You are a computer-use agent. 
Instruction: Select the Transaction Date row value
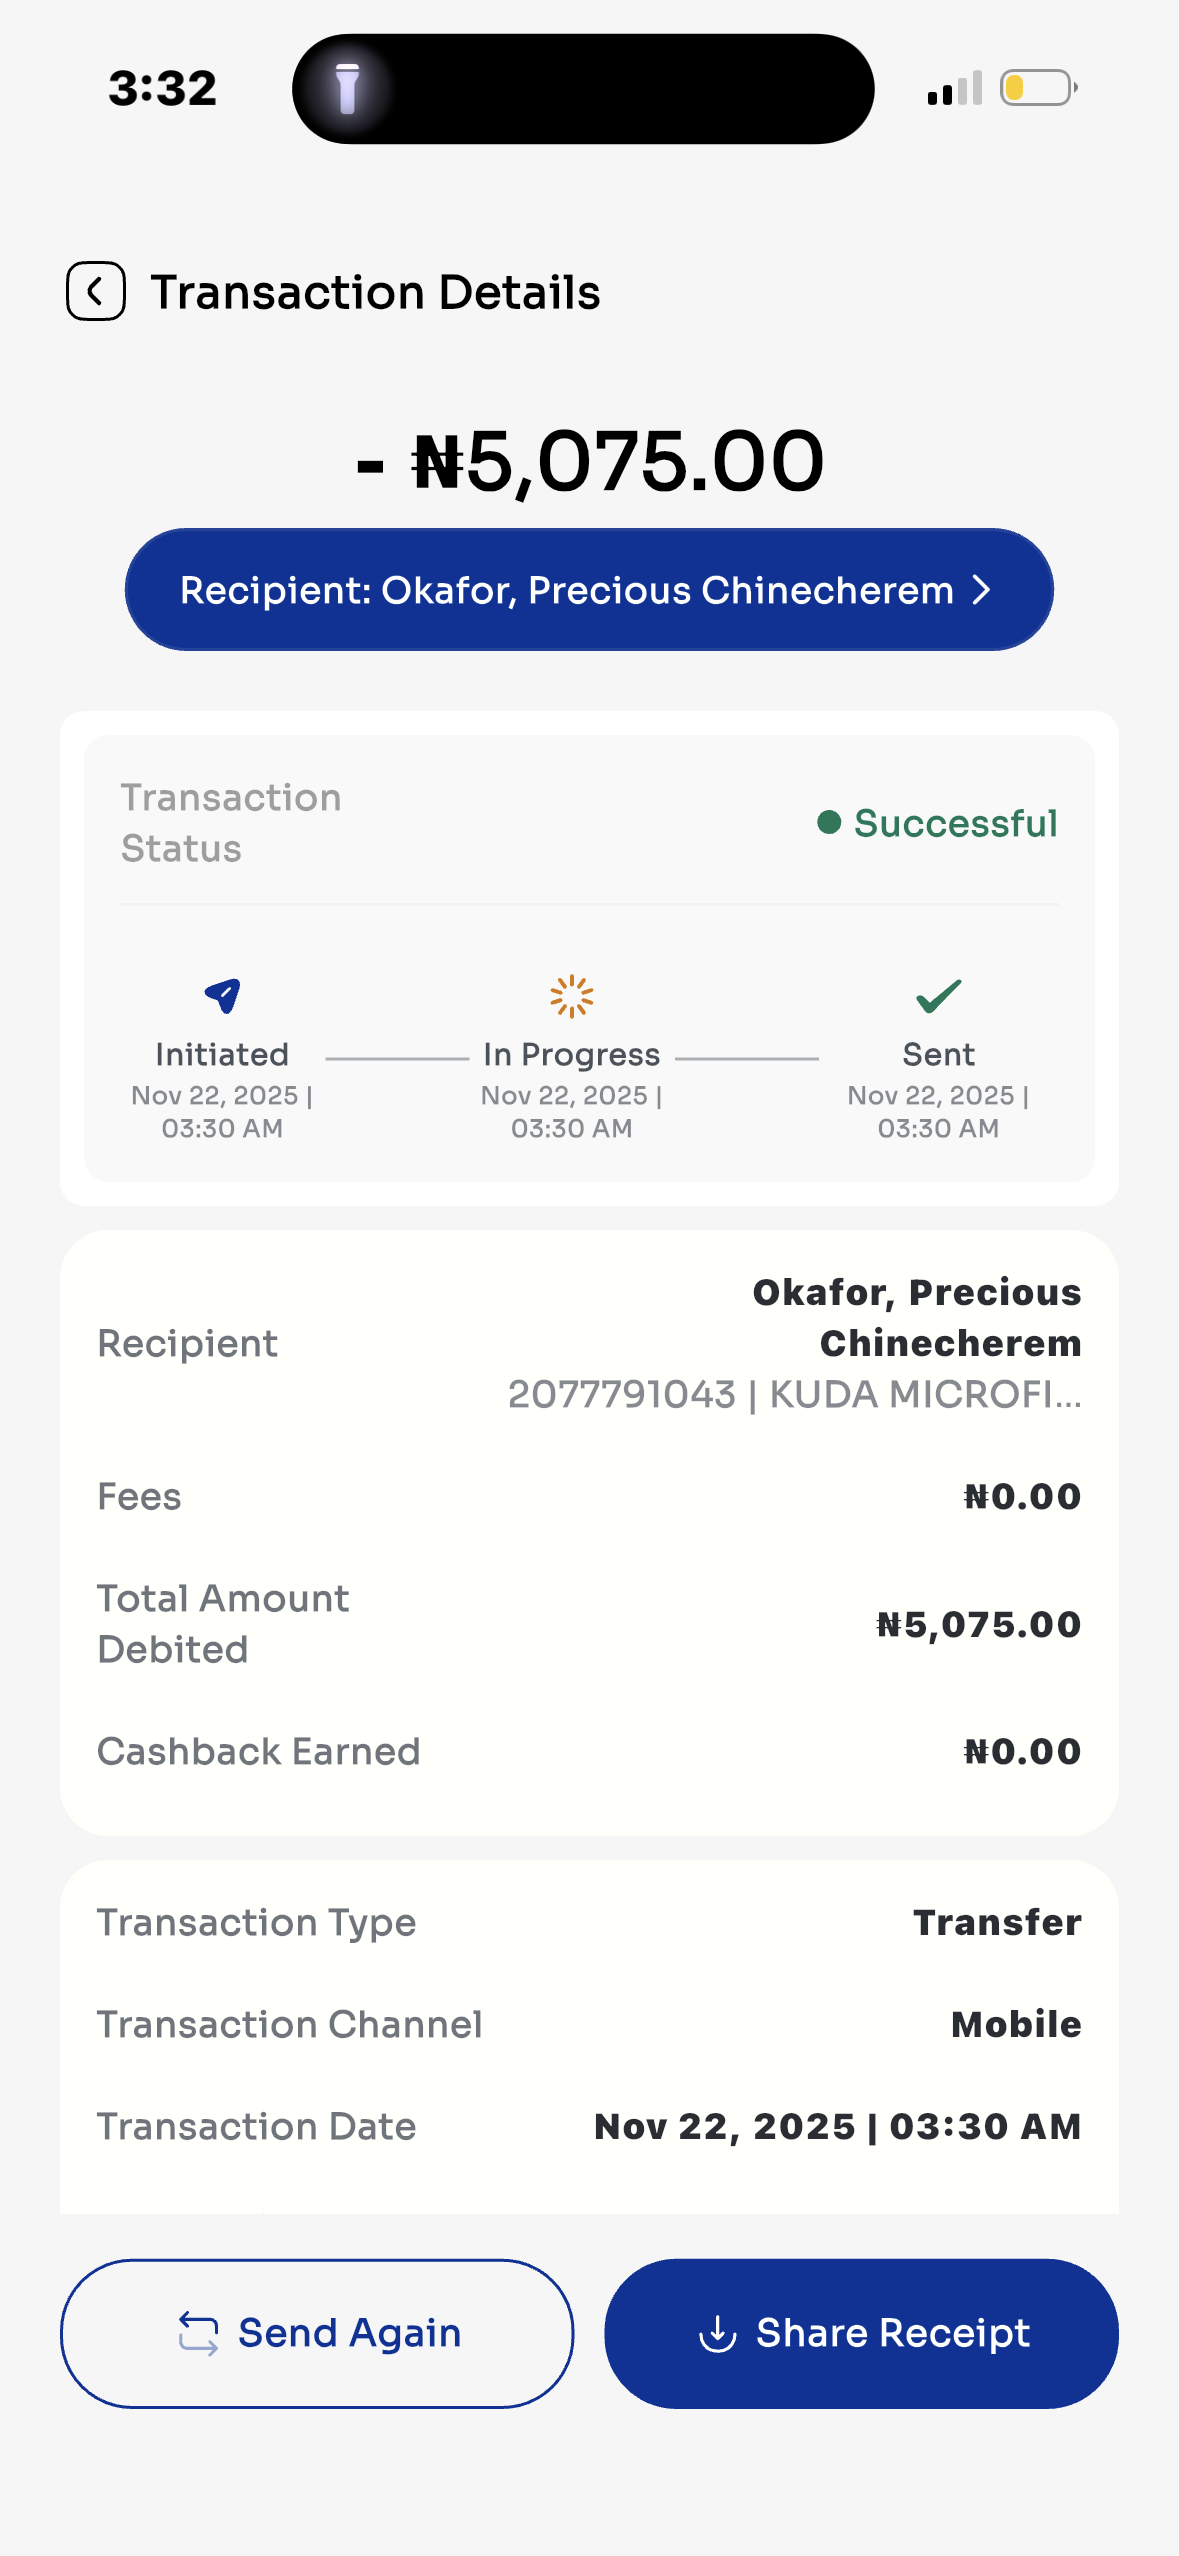tap(837, 2126)
